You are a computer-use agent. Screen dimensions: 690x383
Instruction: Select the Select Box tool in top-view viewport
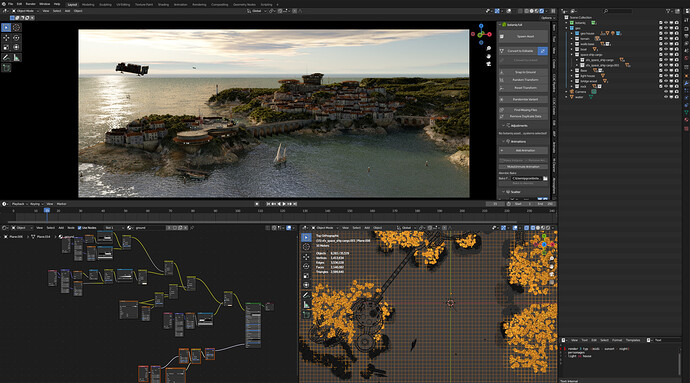tap(306, 238)
